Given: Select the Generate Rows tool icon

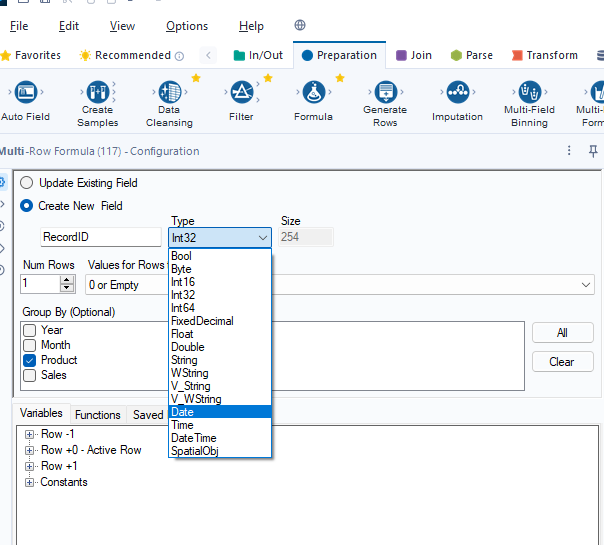Looking at the screenshot, I should coord(385,92).
